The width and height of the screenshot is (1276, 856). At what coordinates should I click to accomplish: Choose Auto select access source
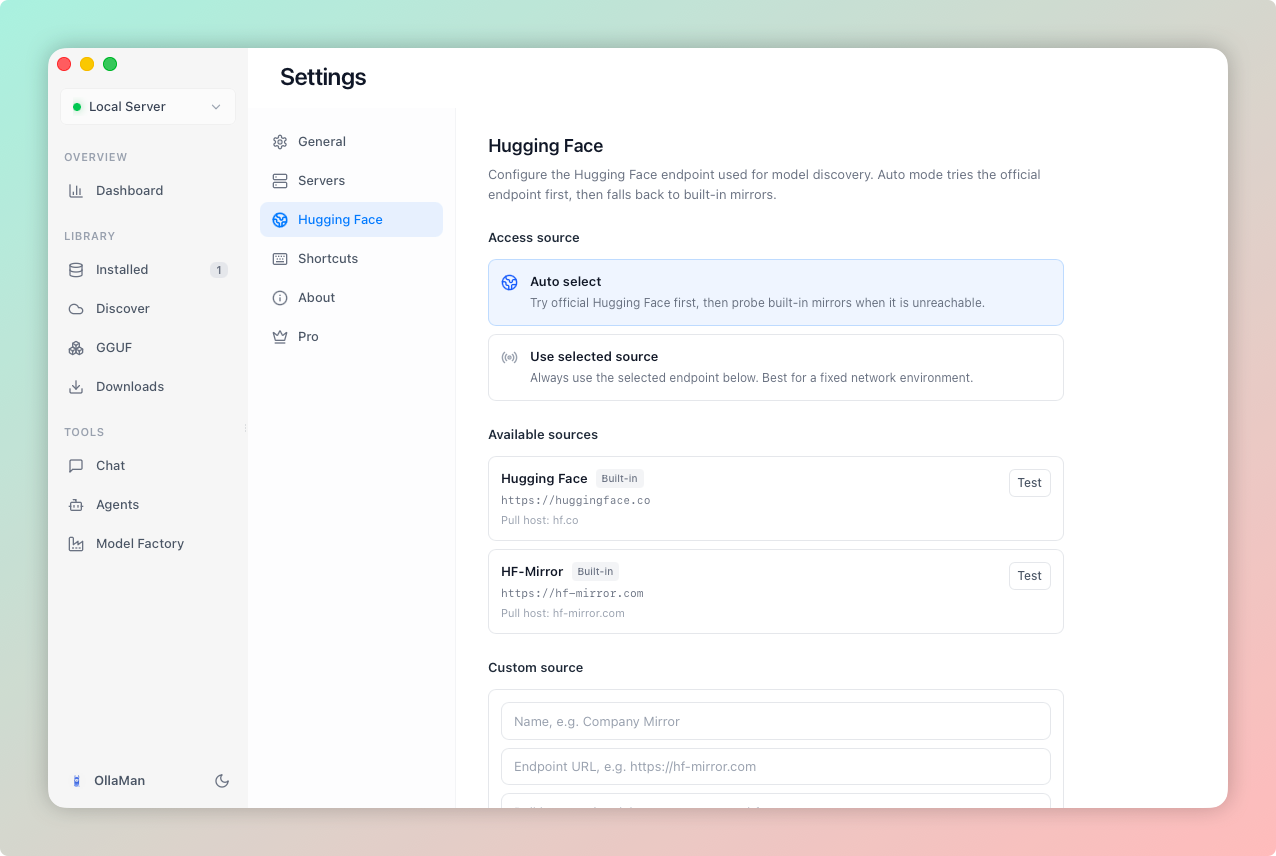[776, 293]
